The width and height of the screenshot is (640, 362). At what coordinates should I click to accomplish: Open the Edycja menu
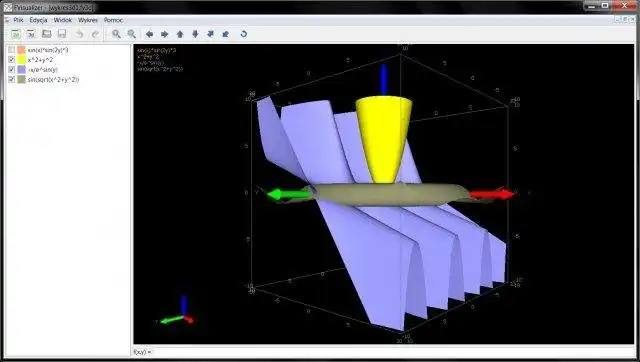coord(38,20)
